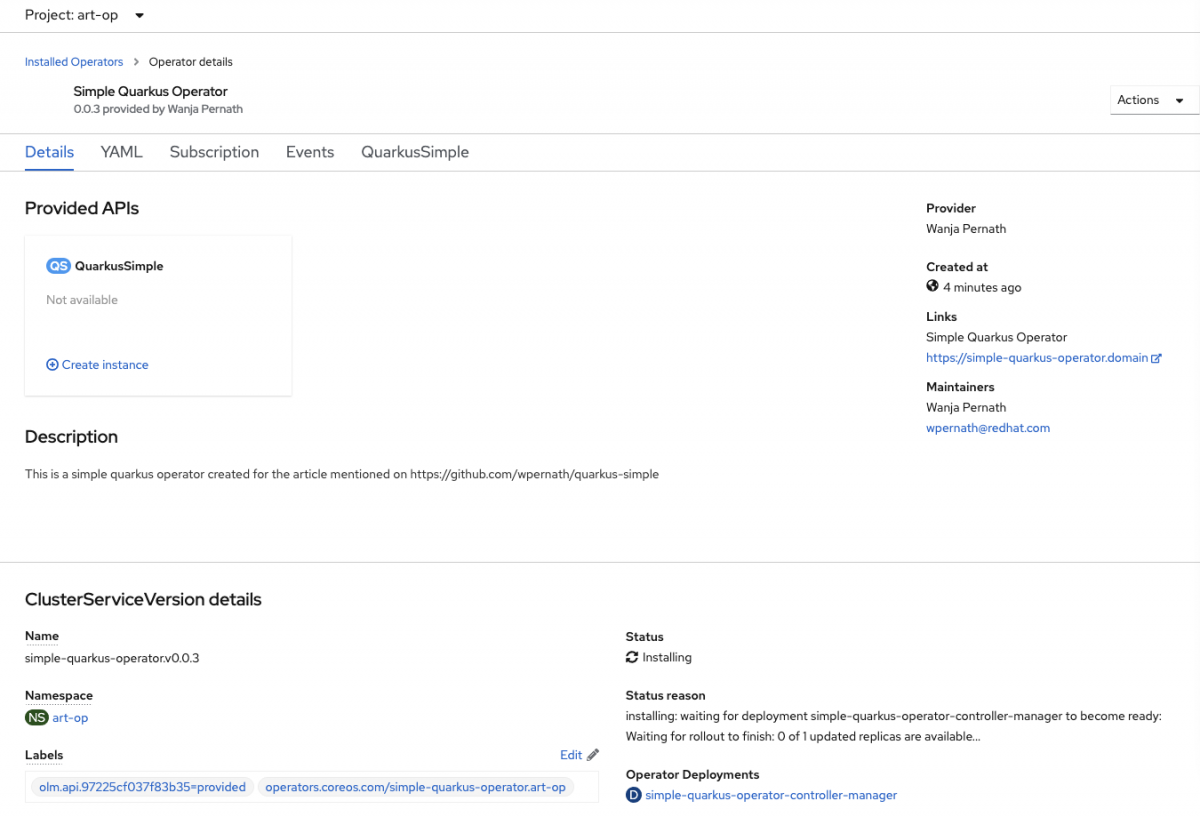Image resolution: width=1200 pixels, height=817 pixels.
Task: Expand the Project caret arrow
Action: [138, 15]
